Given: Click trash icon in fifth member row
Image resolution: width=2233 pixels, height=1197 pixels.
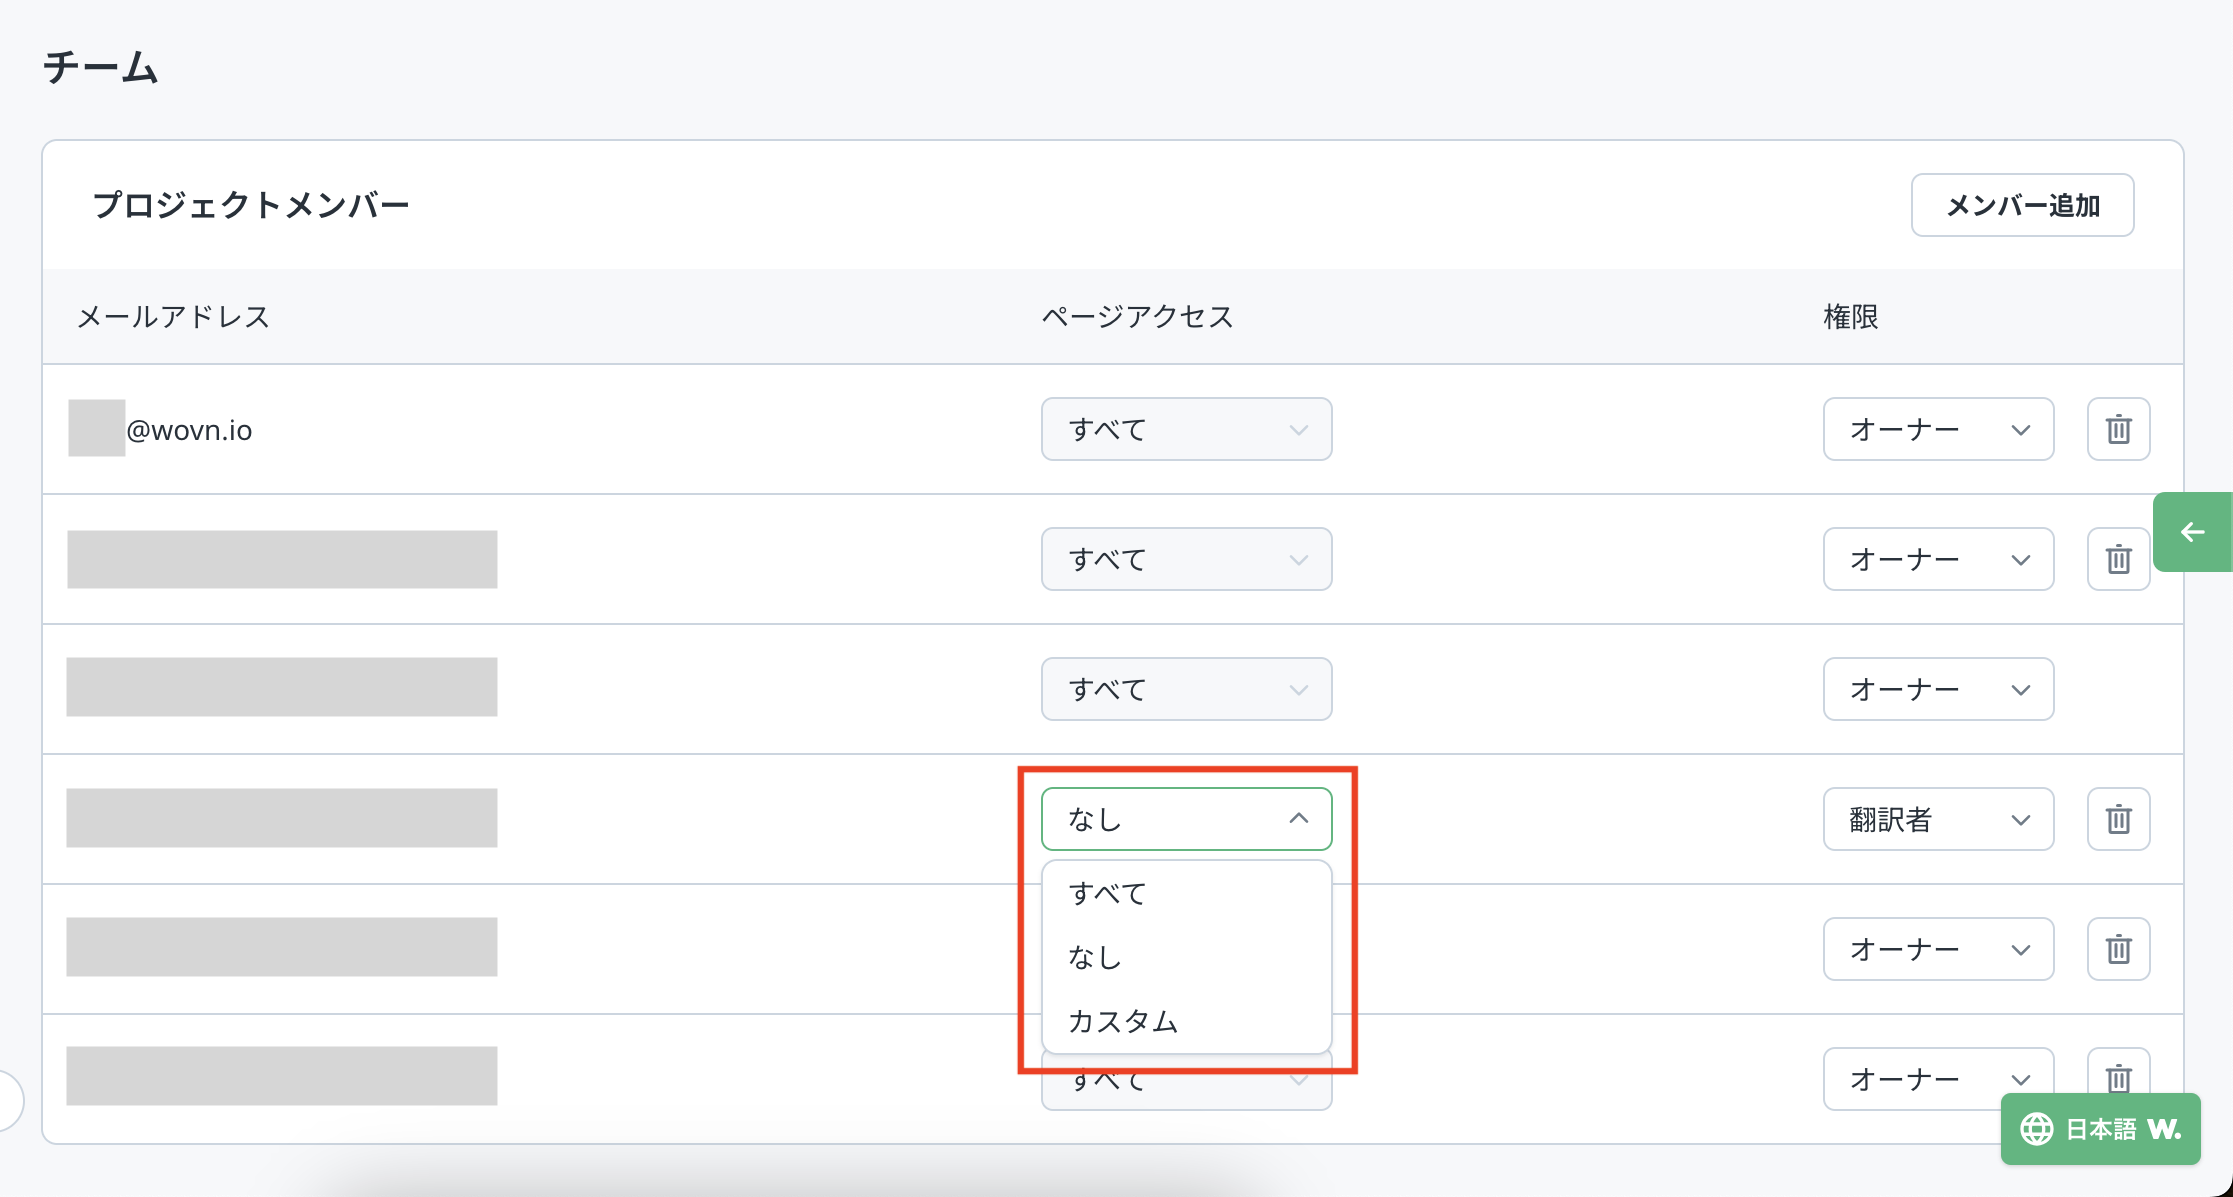Looking at the screenshot, I should [2118, 949].
